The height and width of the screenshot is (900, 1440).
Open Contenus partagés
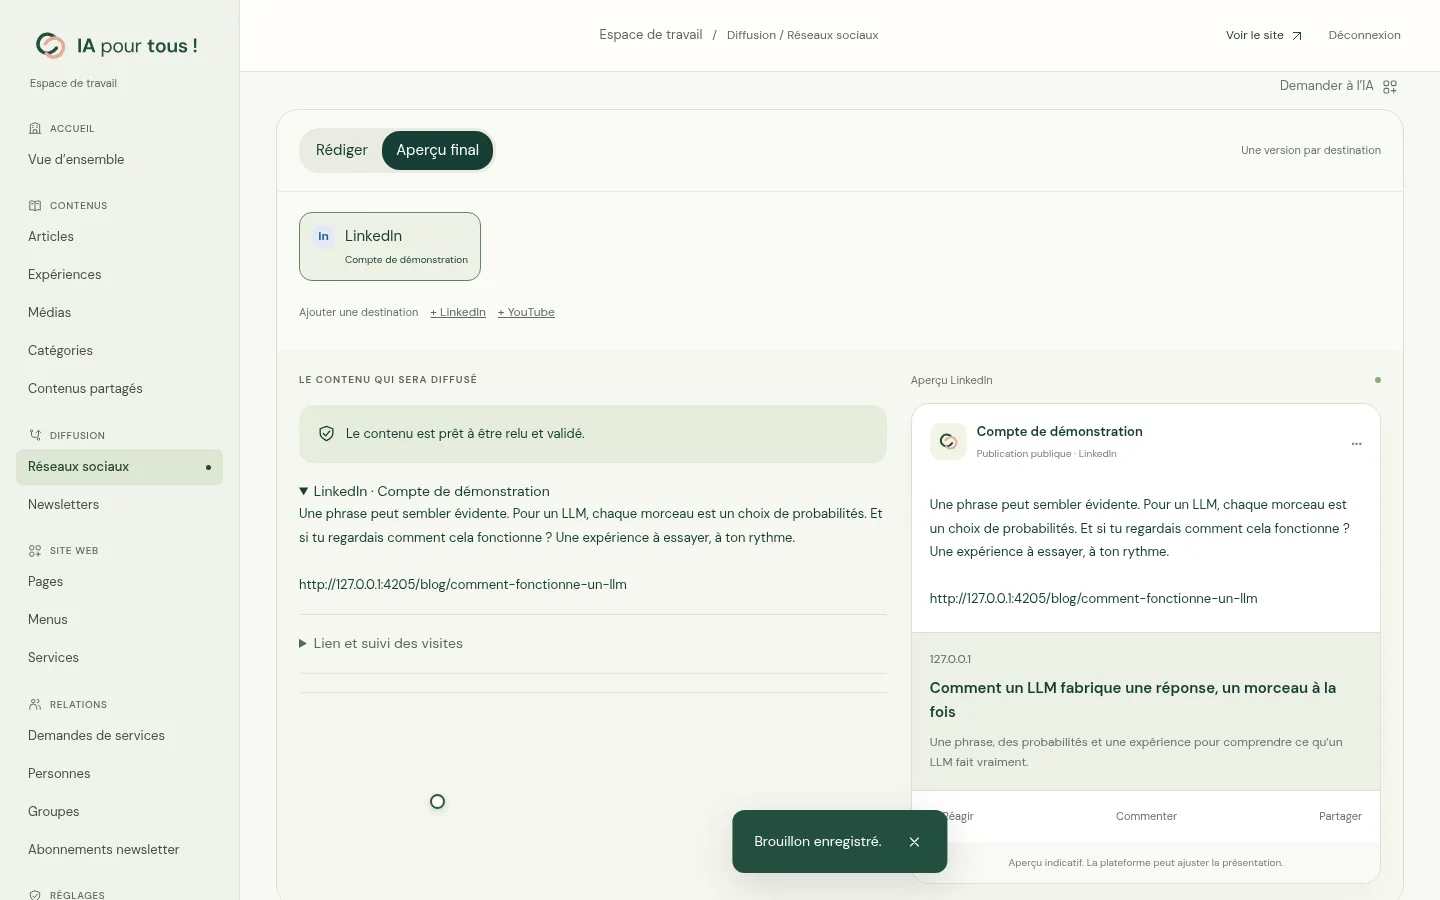pyautogui.click(x=85, y=388)
